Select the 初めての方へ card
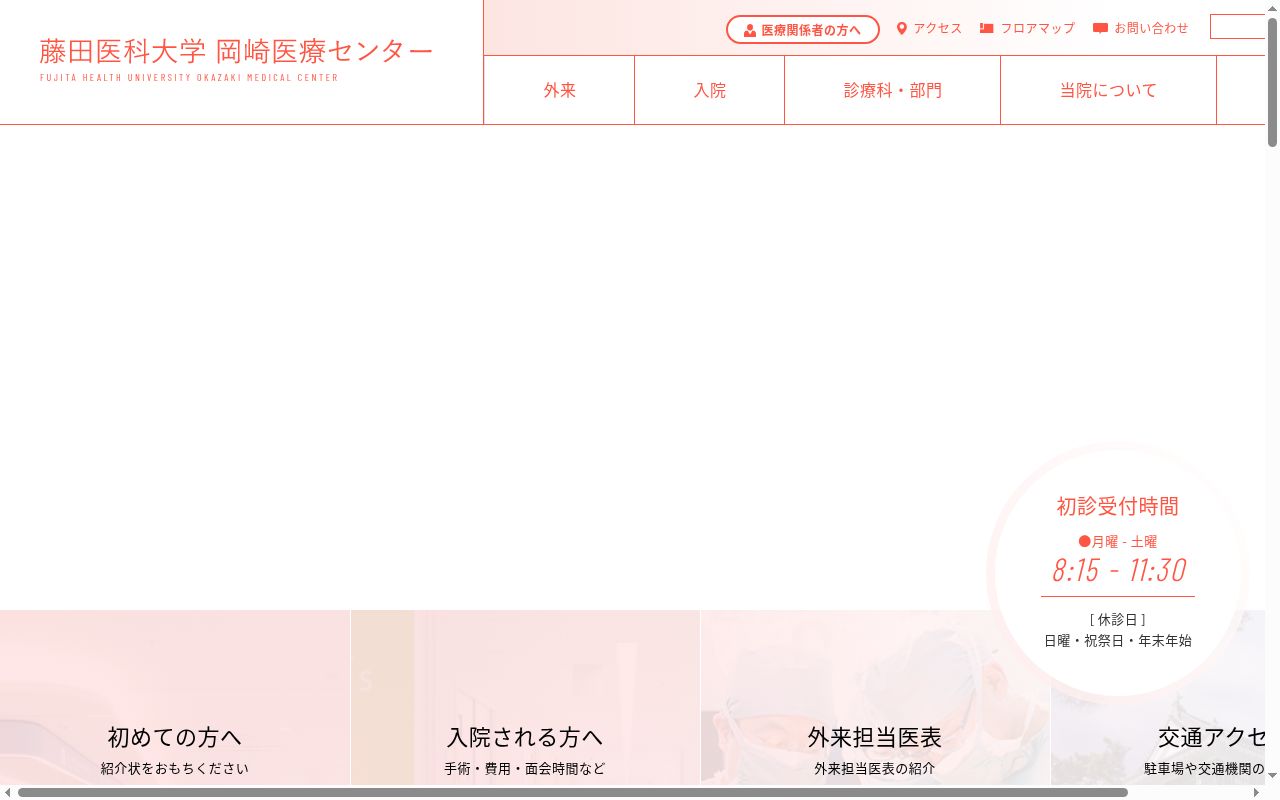This screenshot has height=800, width=1280. point(175,697)
